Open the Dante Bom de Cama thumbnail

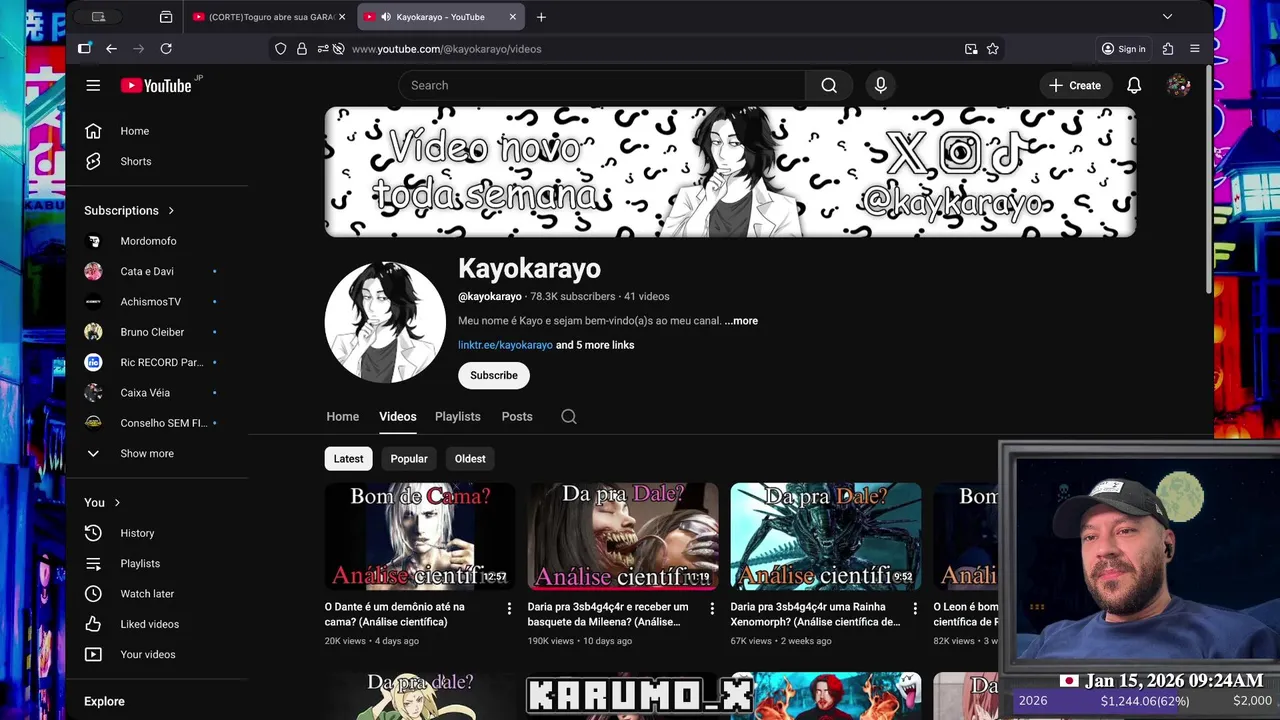click(420, 536)
